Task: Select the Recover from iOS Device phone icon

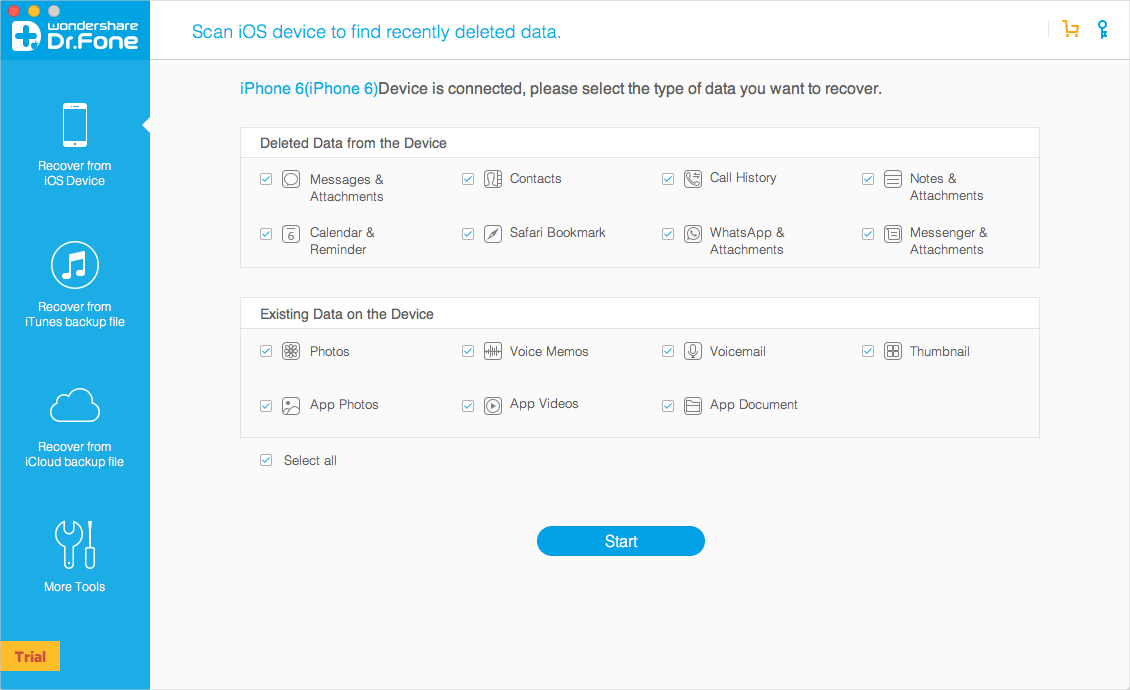Action: pyautogui.click(x=75, y=125)
